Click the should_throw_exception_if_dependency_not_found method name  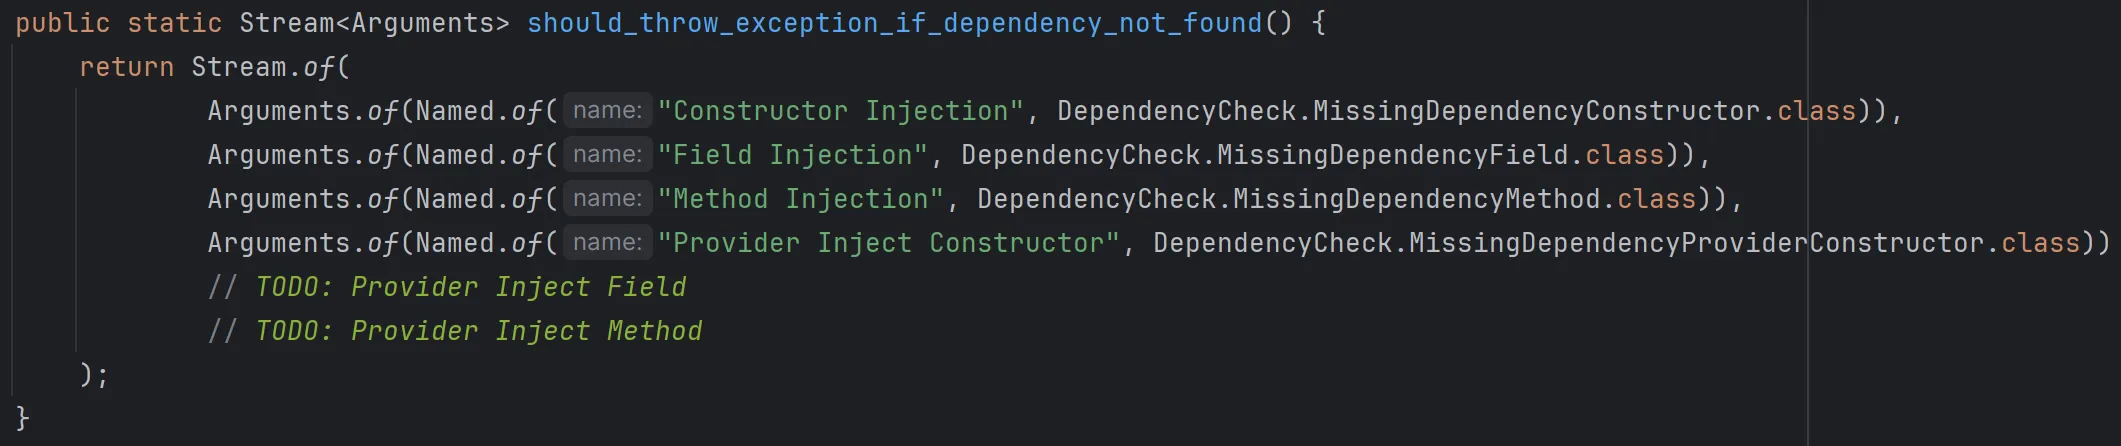[x=894, y=23]
